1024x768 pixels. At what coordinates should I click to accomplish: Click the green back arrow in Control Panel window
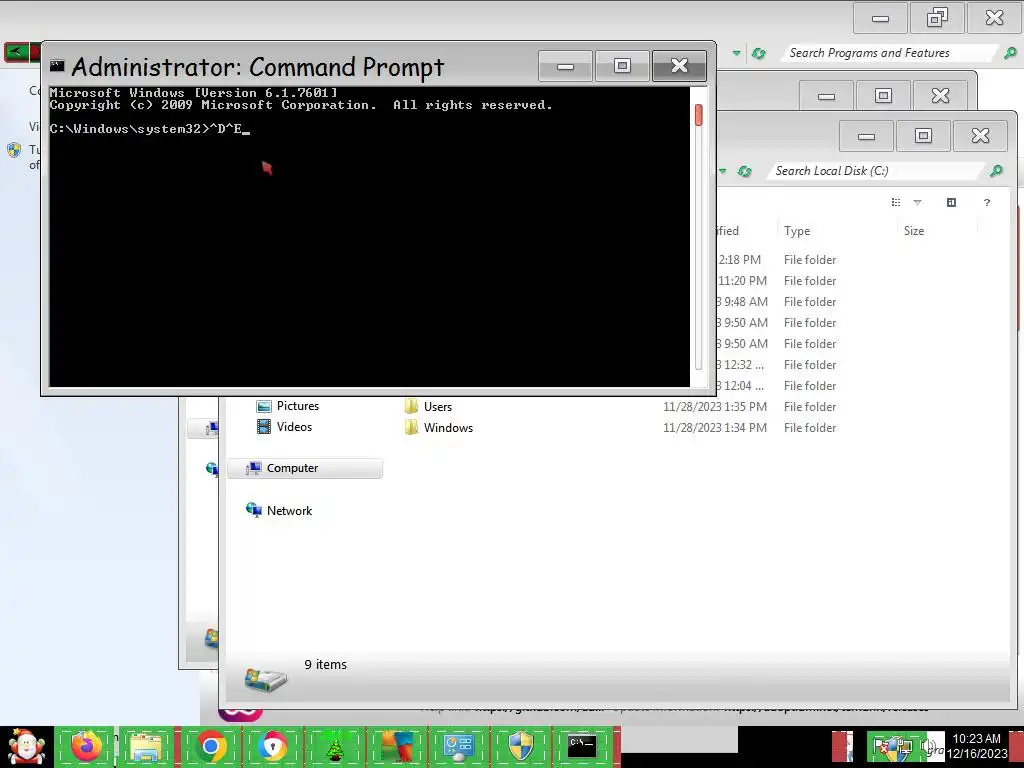tap(16, 52)
